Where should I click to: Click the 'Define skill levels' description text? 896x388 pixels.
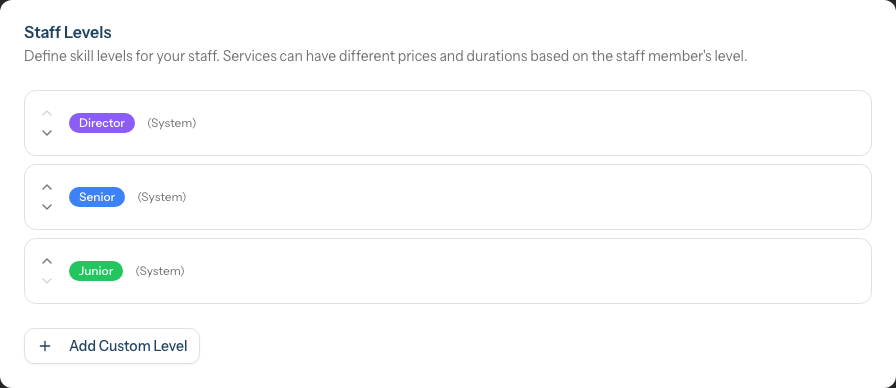click(x=386, y=57)
